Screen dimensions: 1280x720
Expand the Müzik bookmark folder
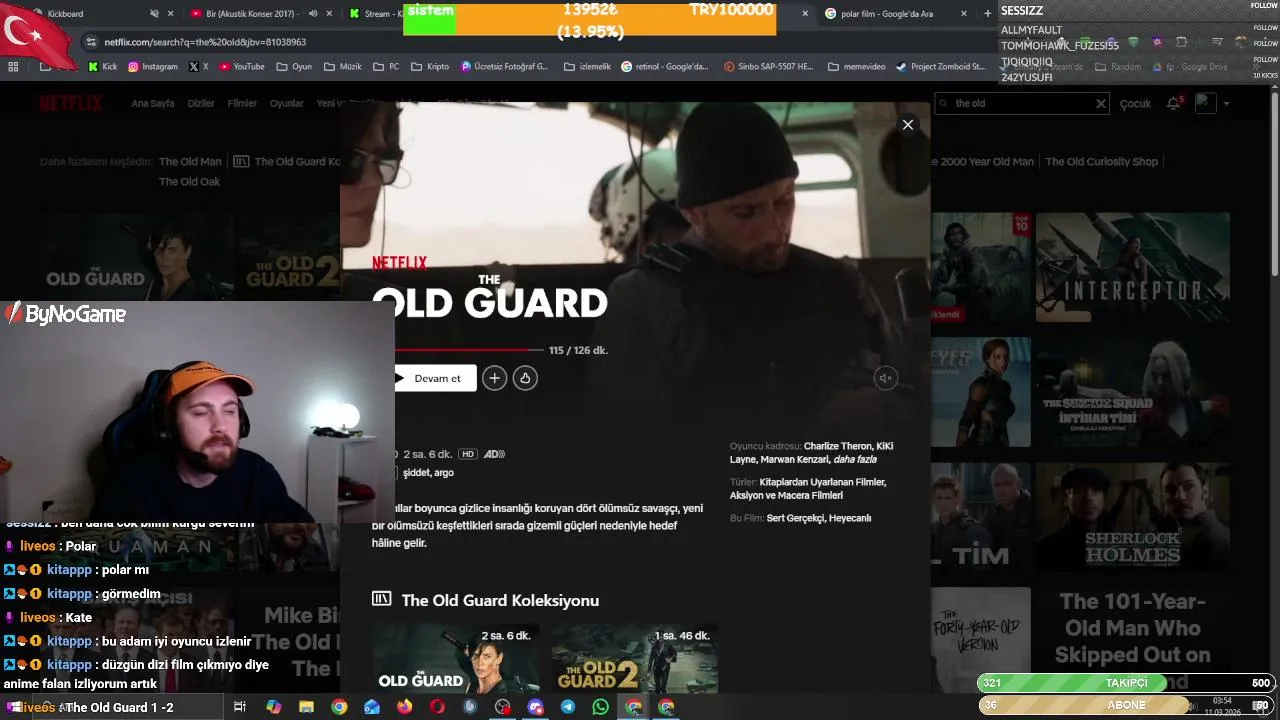tap(343, 67)
